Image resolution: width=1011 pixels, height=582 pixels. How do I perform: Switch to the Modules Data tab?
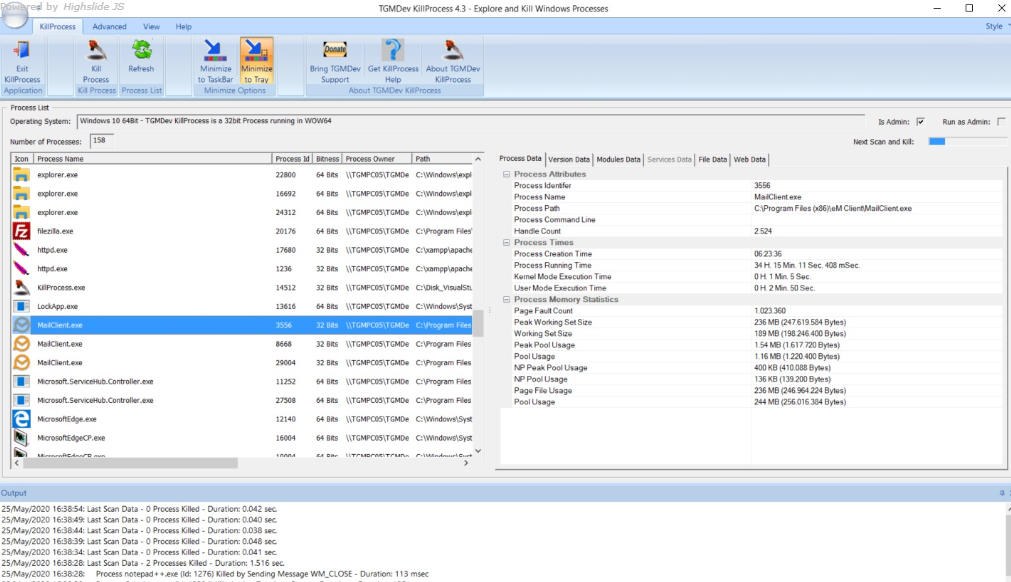(x=618, y=159)
